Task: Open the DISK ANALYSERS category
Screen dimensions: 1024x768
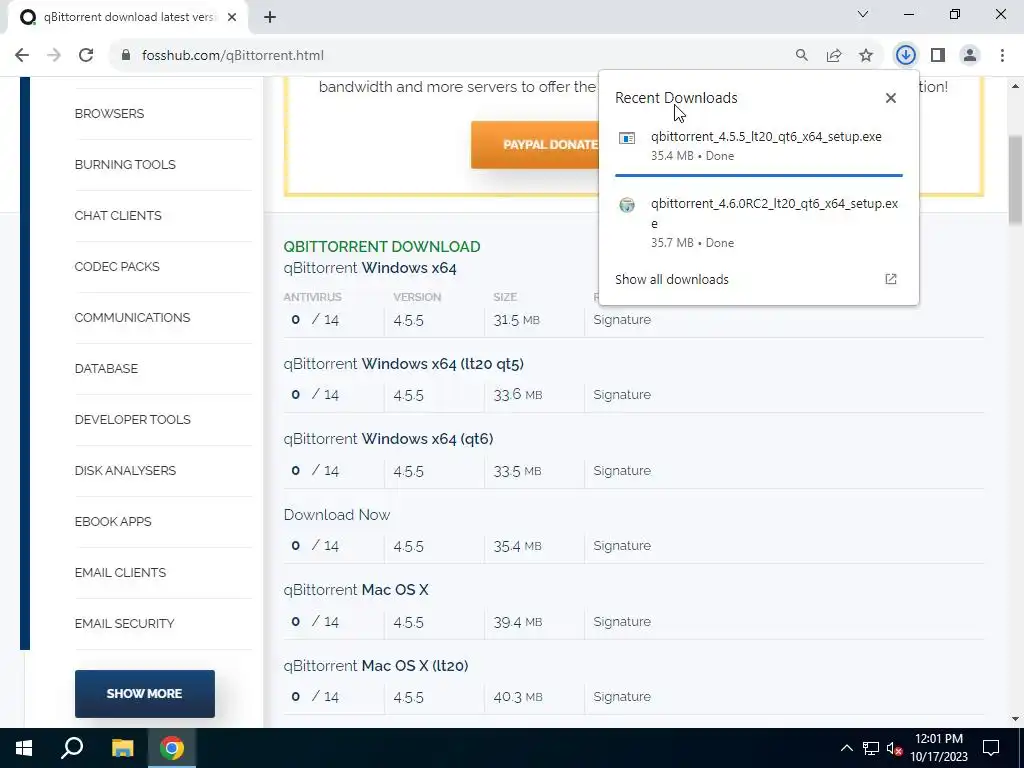Action: click(125, 470)
